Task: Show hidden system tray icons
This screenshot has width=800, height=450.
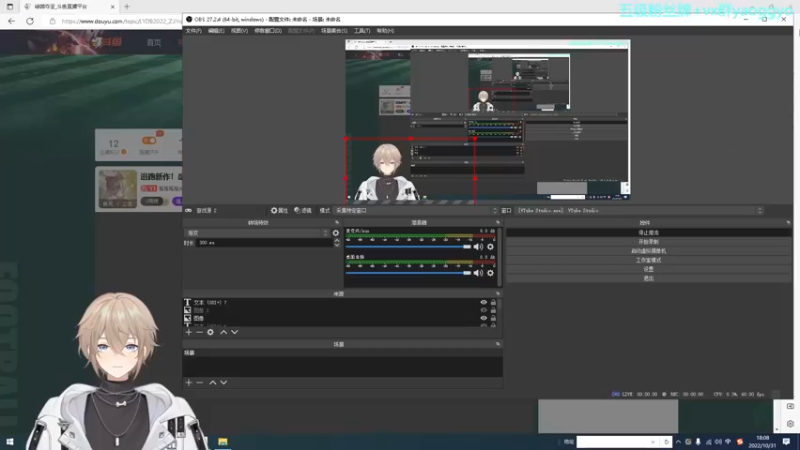Action: click(x=678, y=442)
